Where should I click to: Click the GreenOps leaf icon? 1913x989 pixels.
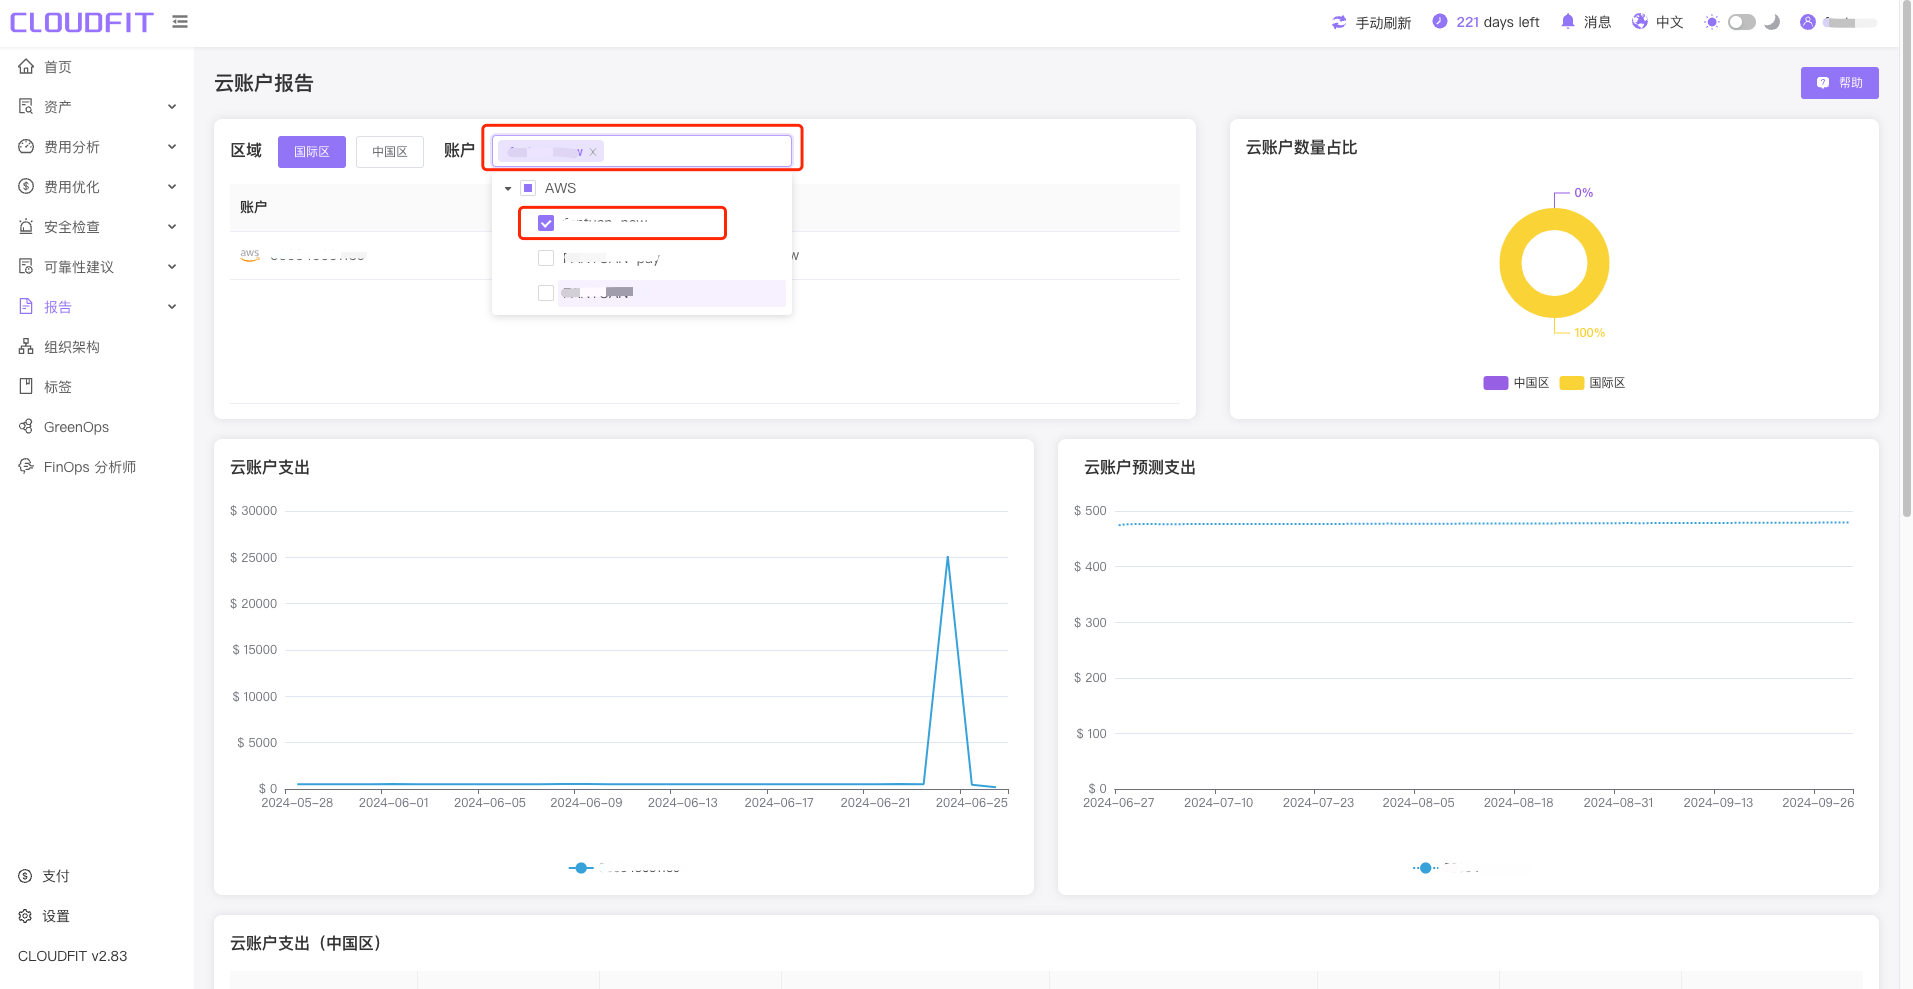click(26, 426)
